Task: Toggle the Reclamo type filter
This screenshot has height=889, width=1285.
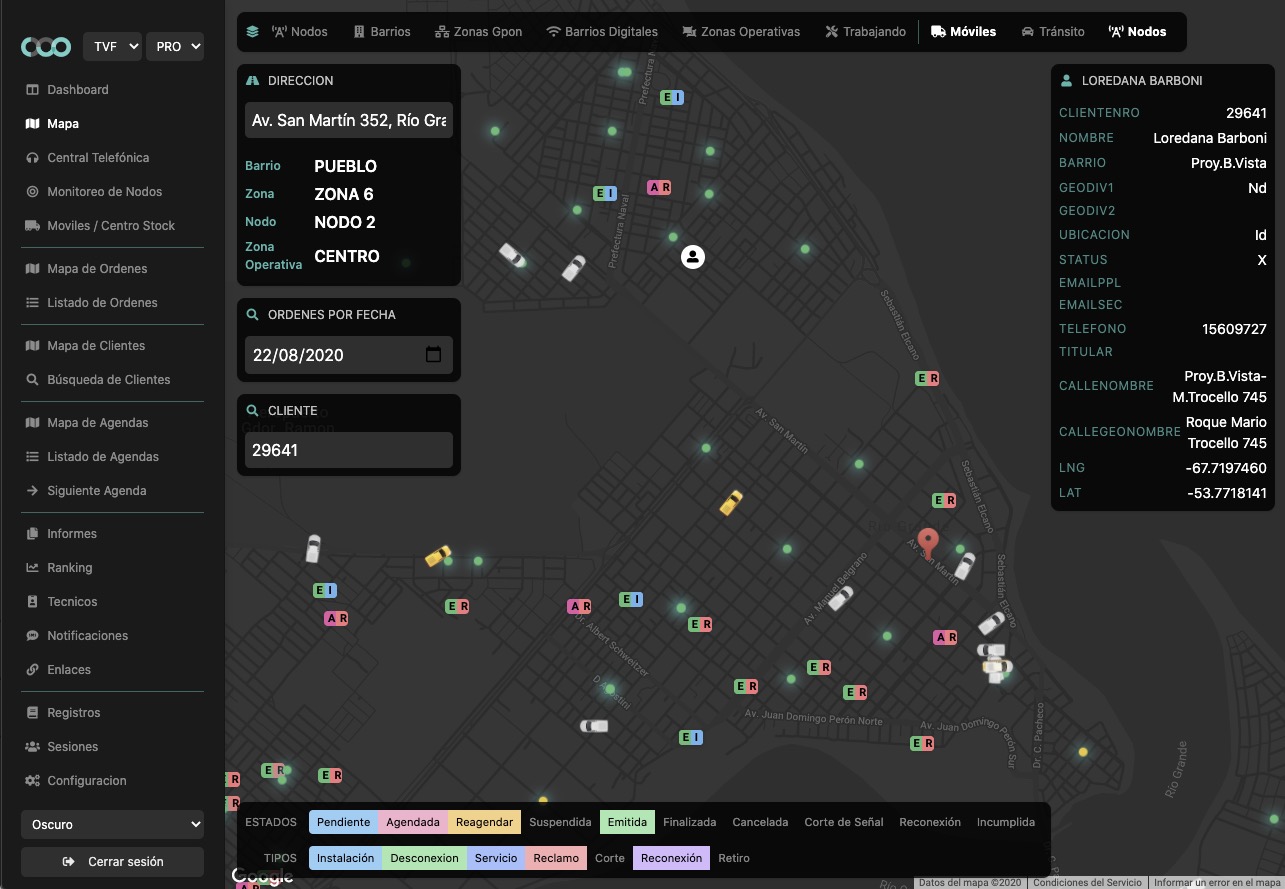Action: pos(556,858)
